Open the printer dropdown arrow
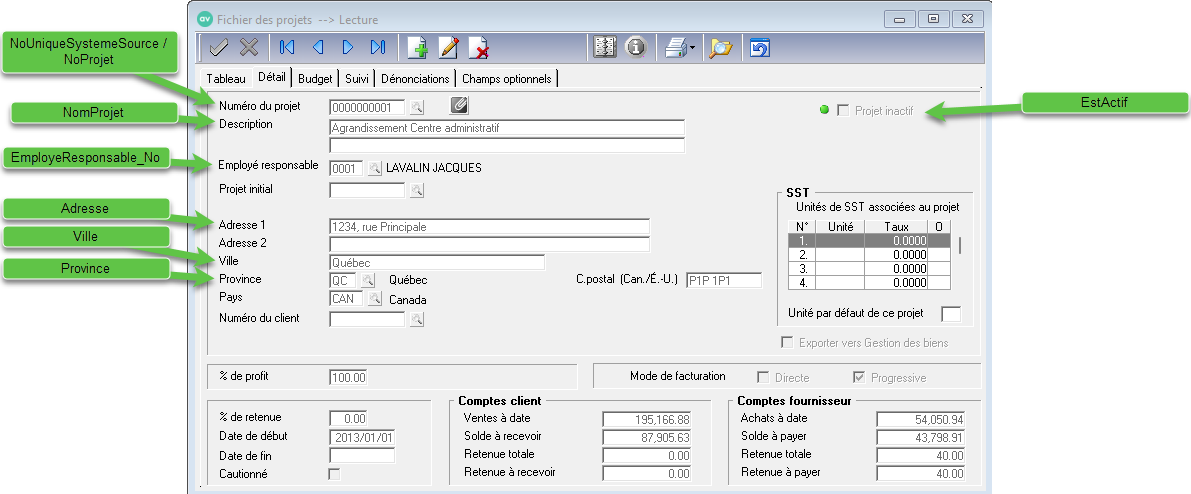This screenshot has width=1191, height=494. 692,48
